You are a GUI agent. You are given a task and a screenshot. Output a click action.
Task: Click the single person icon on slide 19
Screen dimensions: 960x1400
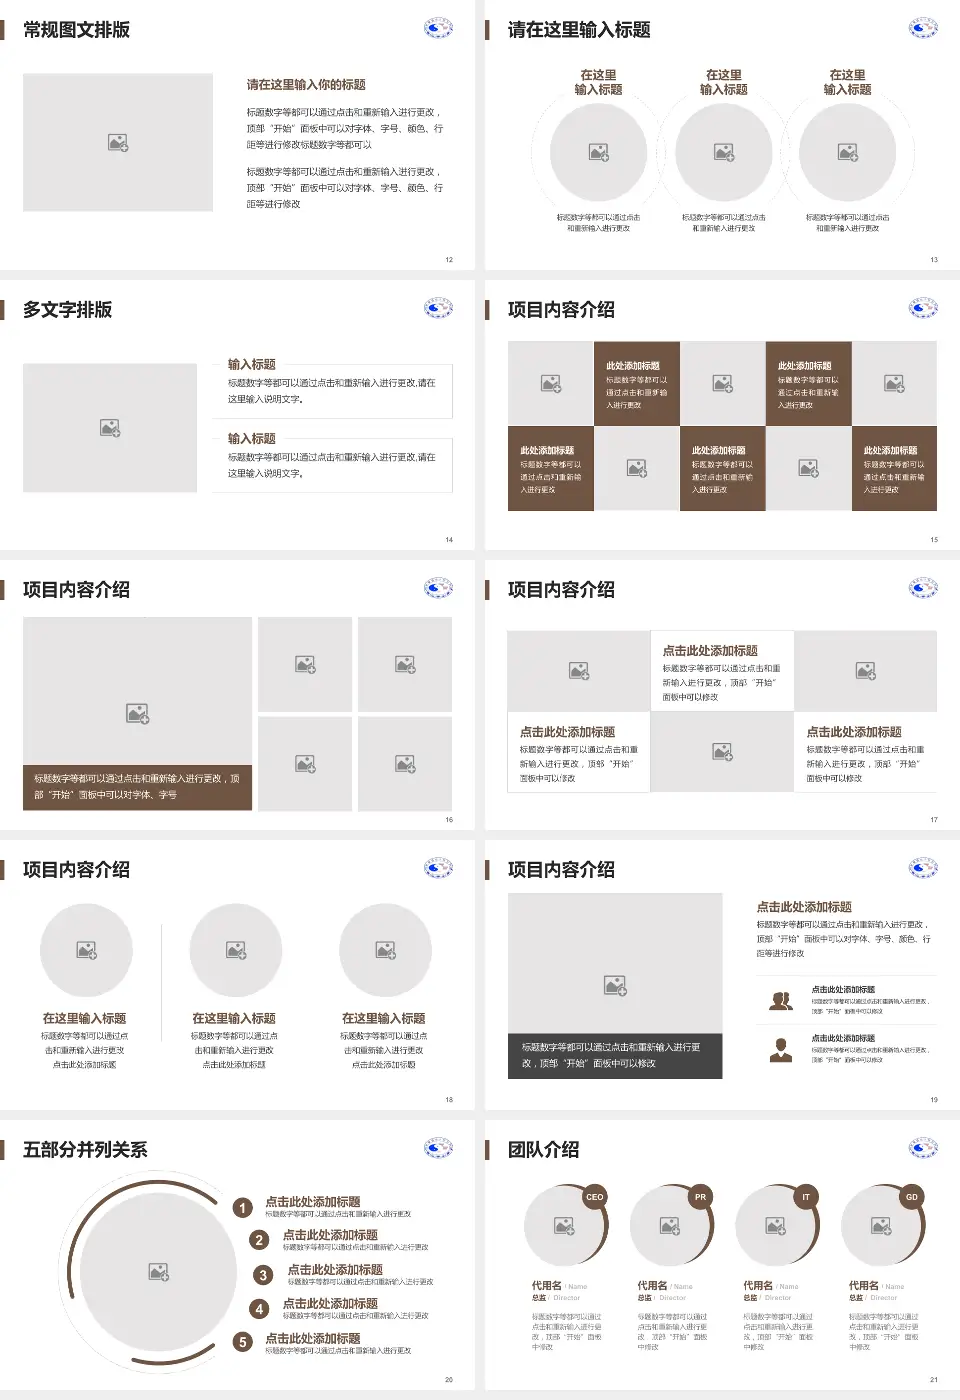coord(781,1049)
